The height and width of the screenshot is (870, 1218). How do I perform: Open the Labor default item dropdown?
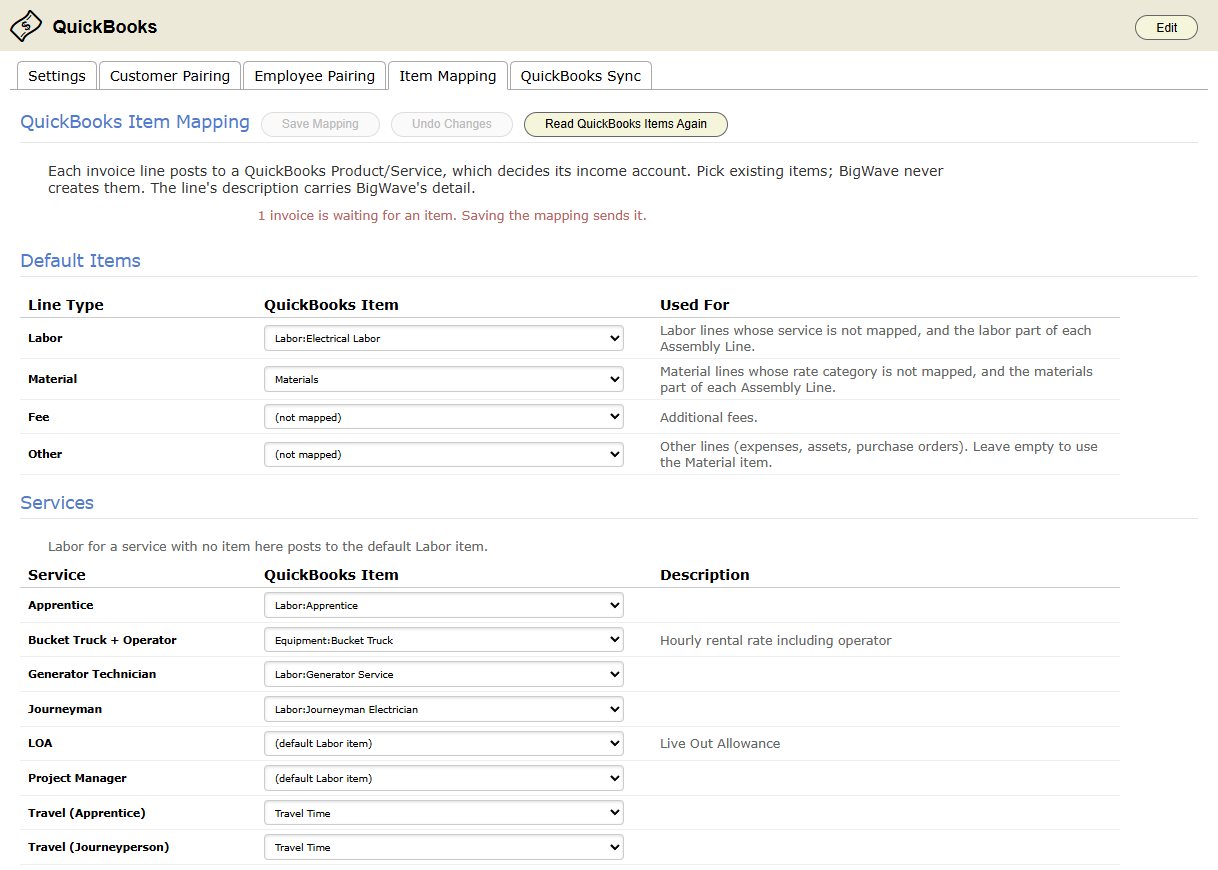[x=444, y=338]
